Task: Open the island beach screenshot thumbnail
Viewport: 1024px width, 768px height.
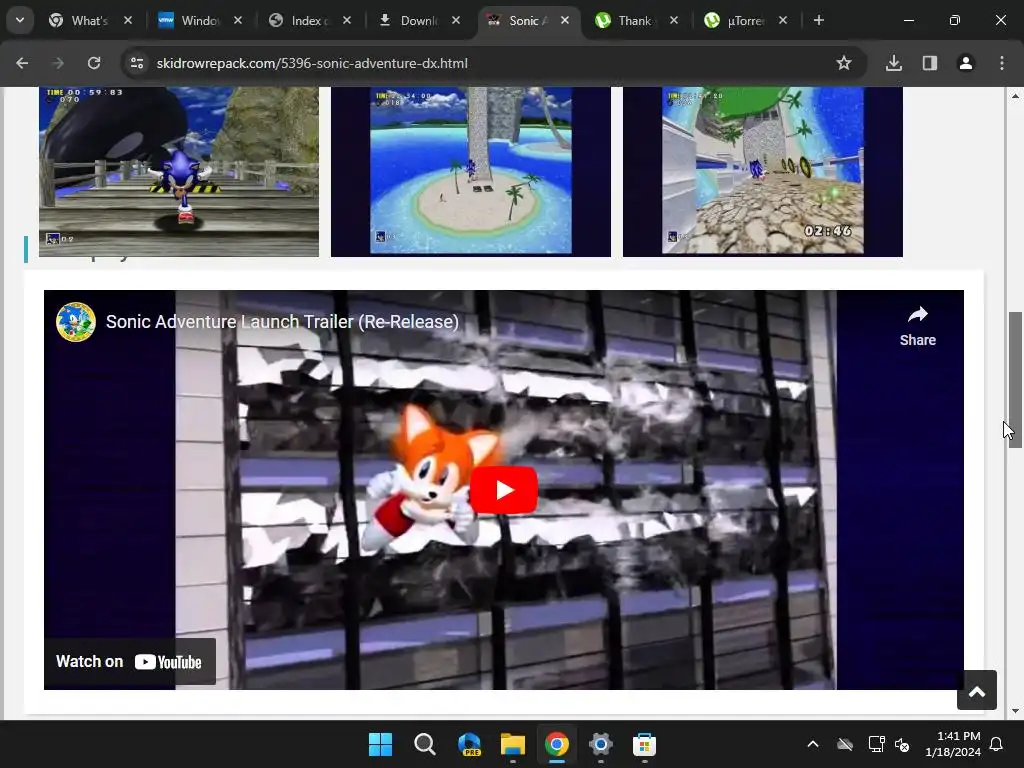Action: [x=471, y=172]
